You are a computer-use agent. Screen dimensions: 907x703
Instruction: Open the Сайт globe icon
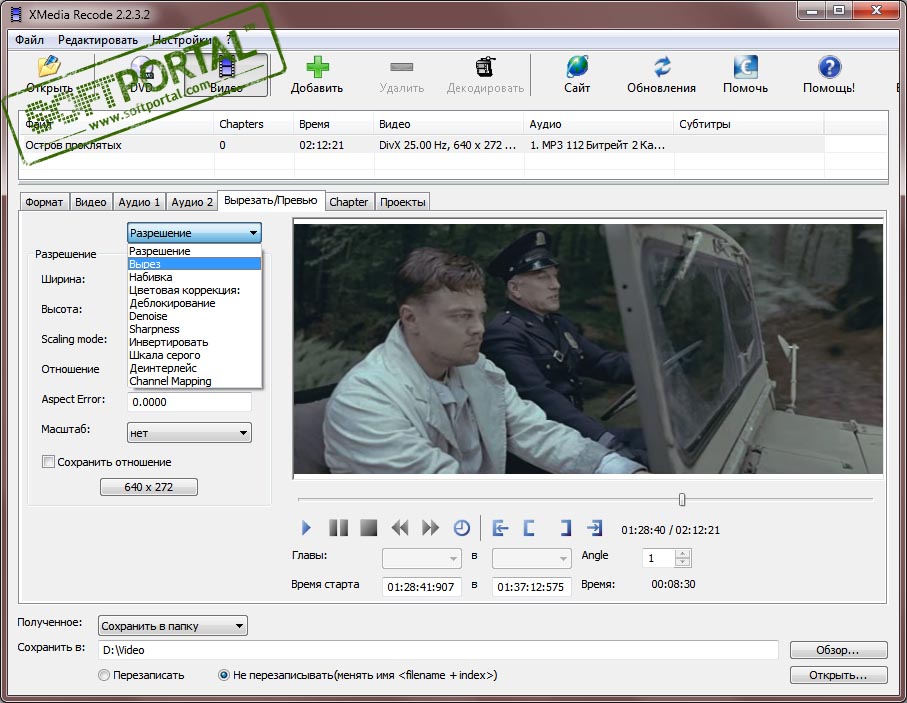(577, 67)
